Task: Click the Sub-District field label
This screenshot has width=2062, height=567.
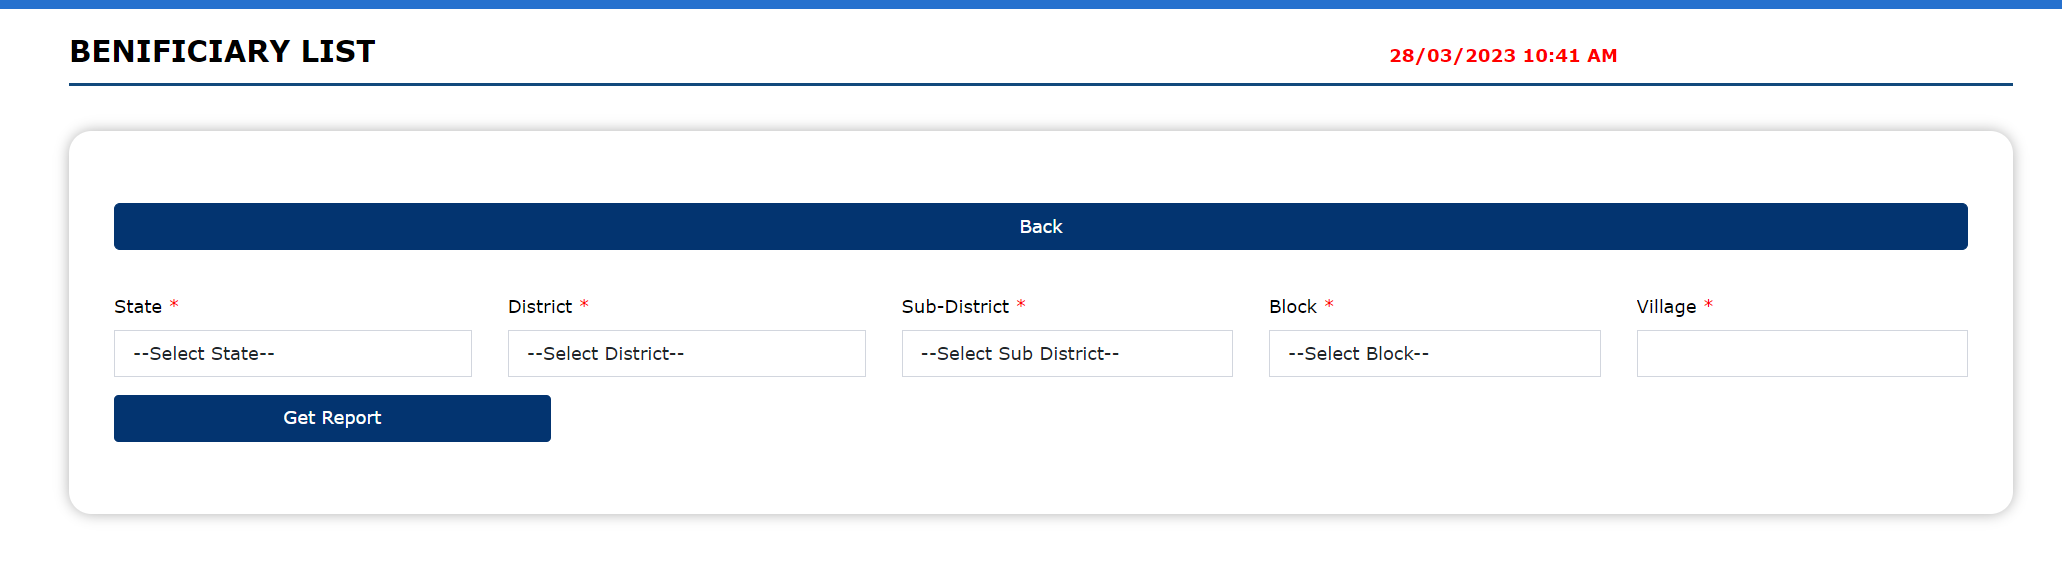Action: point(955,307)
